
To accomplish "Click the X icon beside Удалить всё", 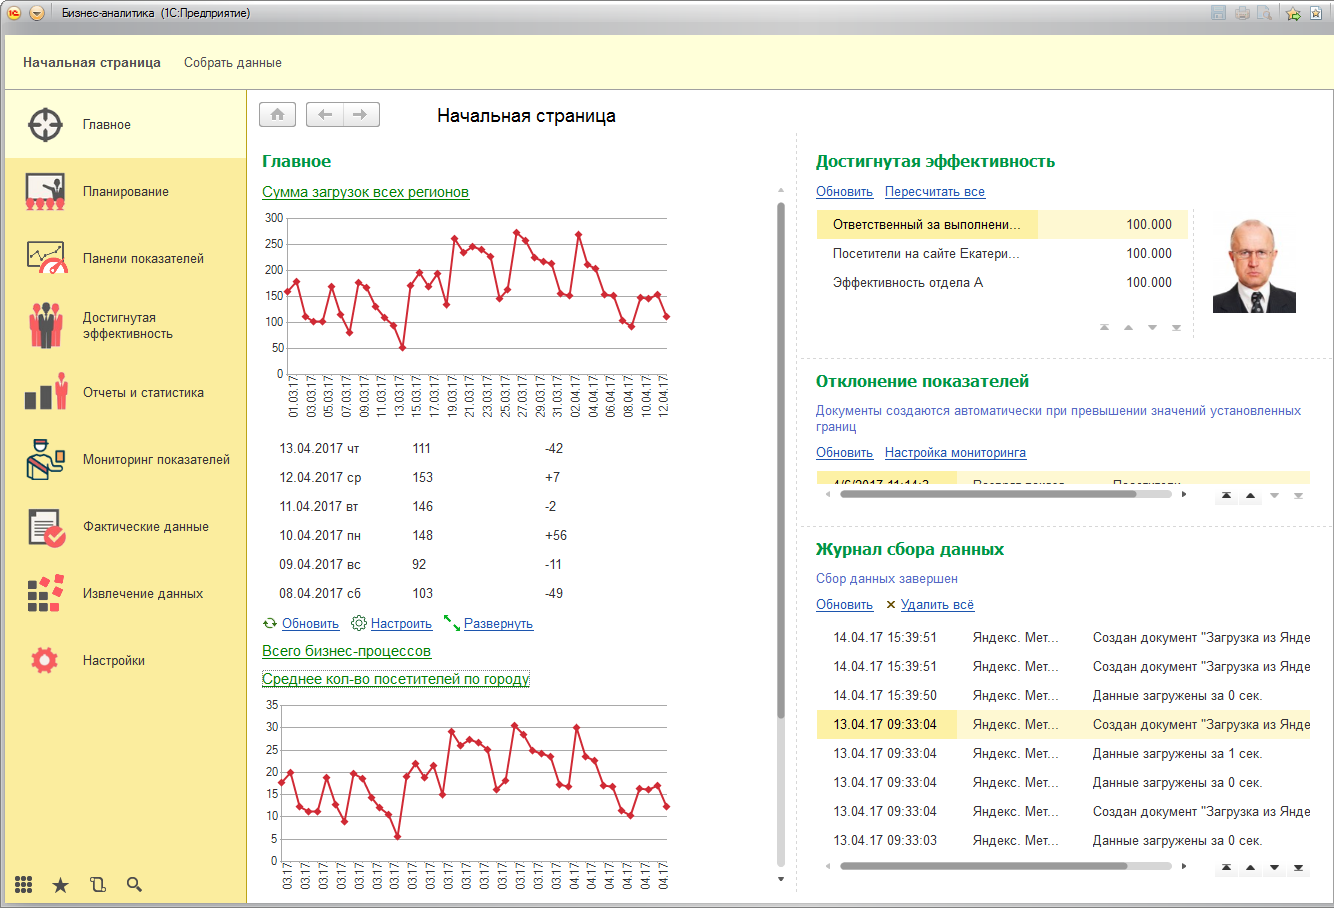I will coord(891,605).
